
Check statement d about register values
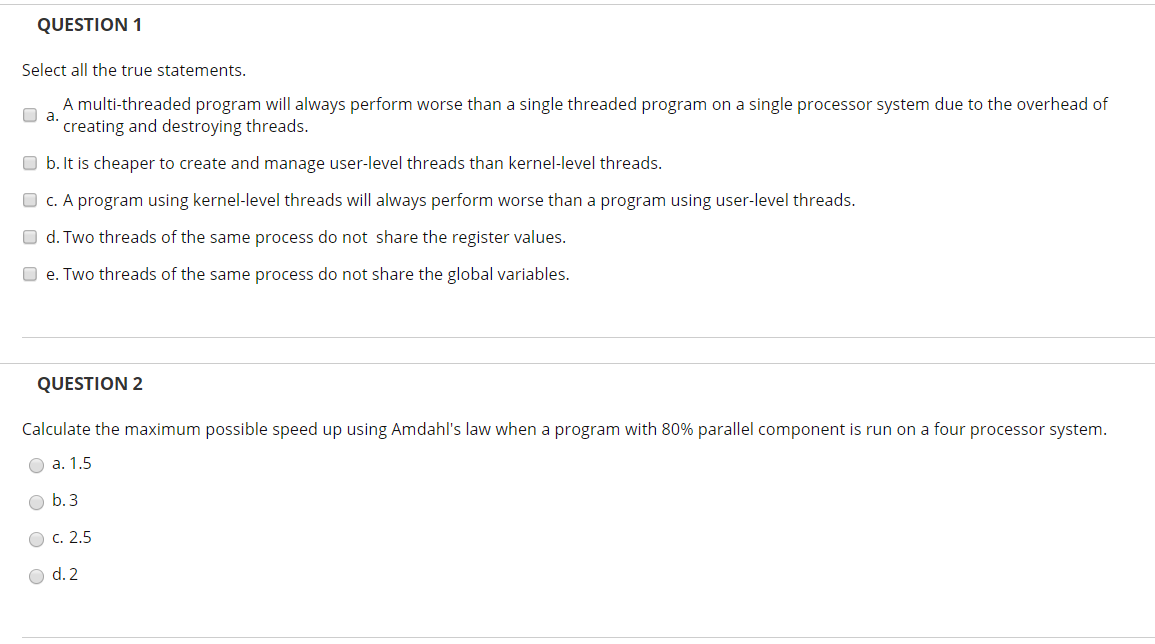[29, 236]
